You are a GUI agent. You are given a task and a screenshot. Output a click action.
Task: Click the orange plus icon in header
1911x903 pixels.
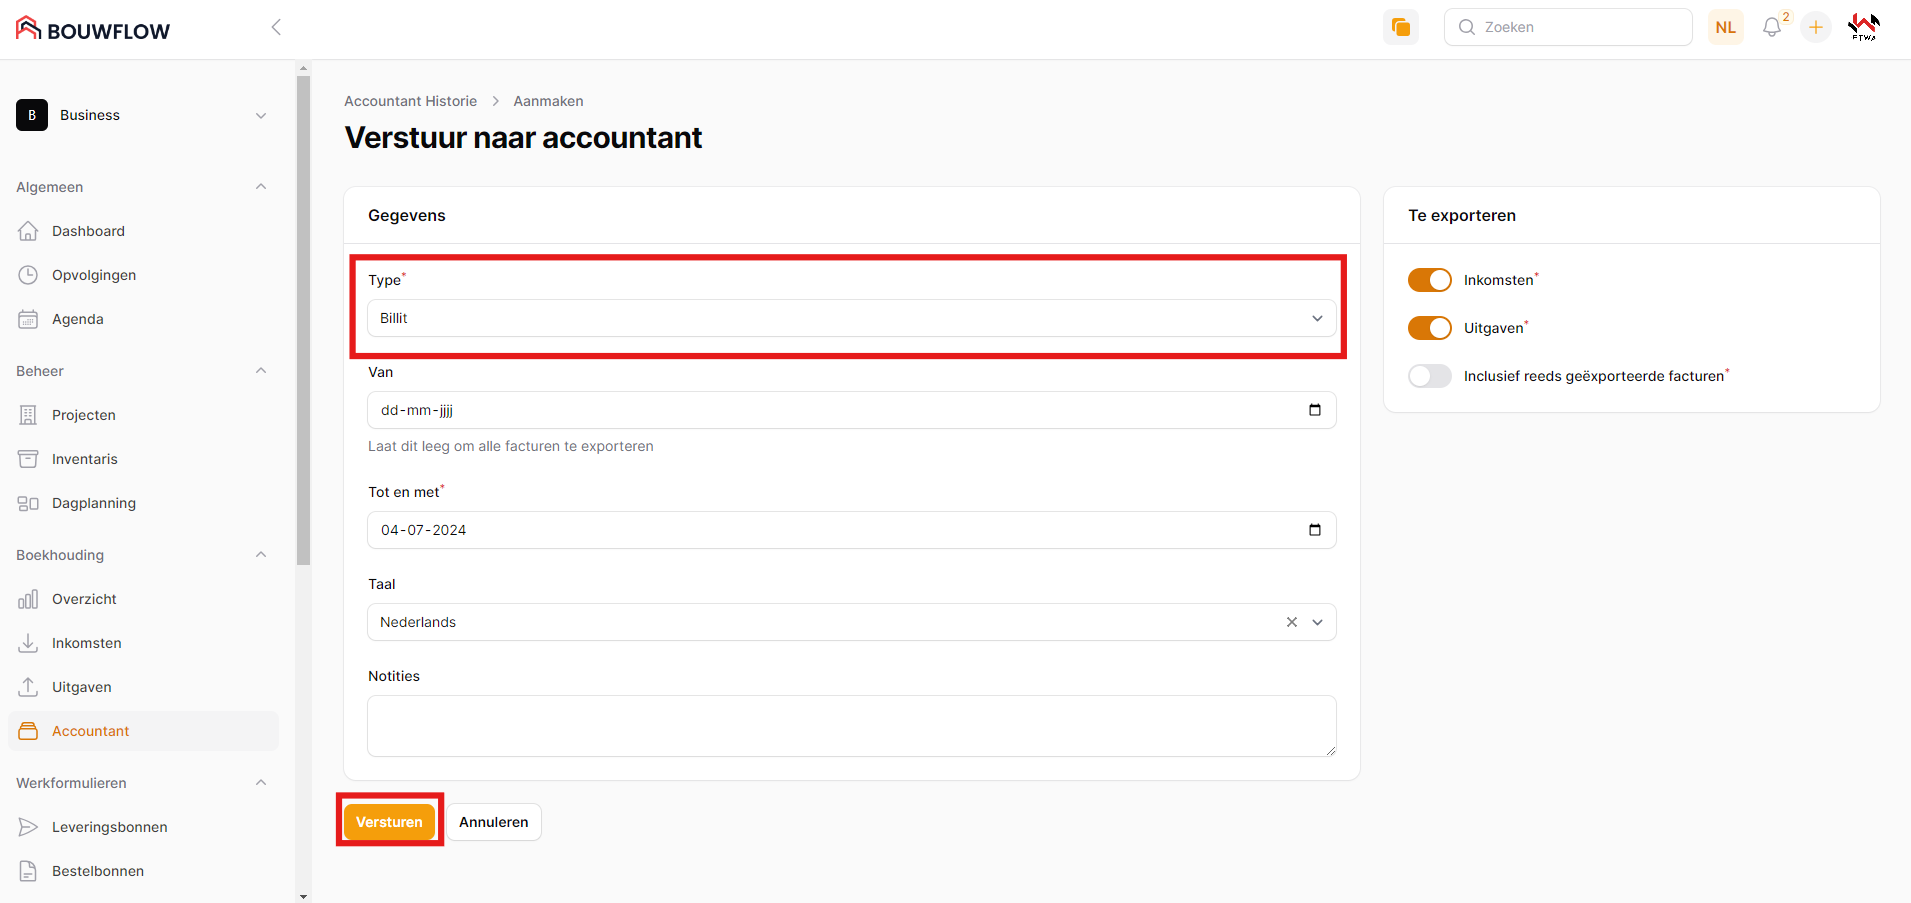[x=1815, y=27]
